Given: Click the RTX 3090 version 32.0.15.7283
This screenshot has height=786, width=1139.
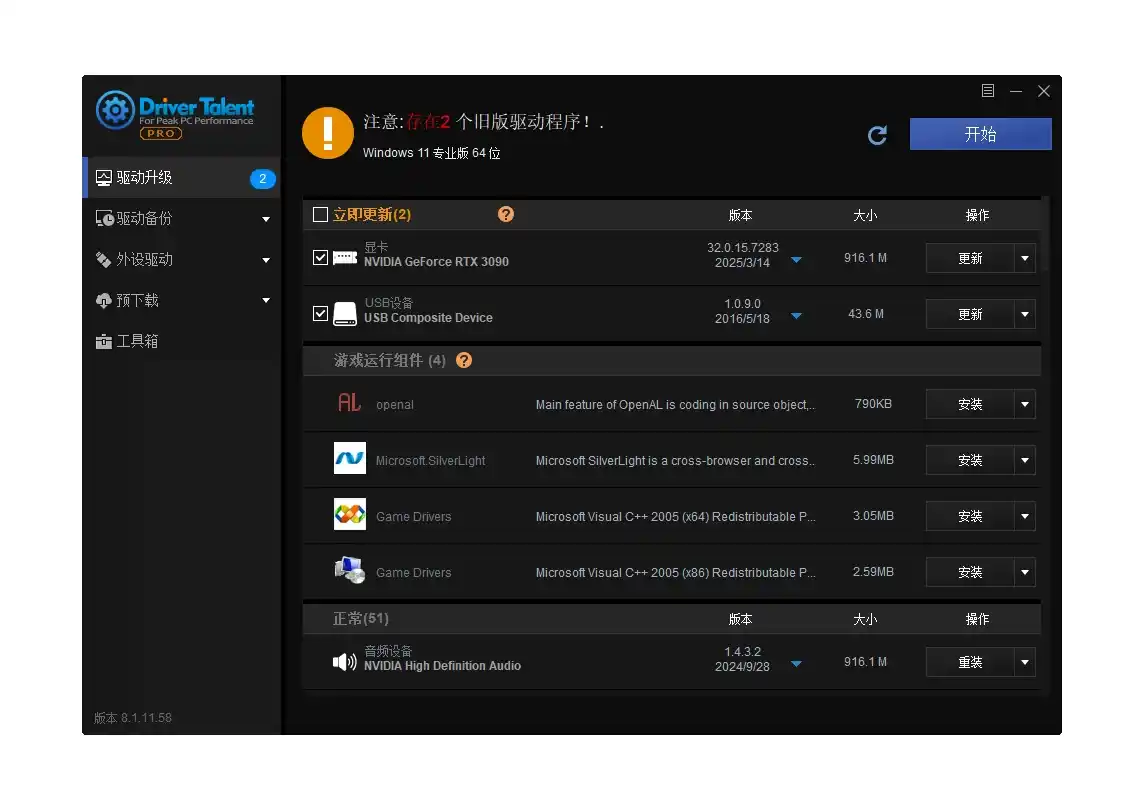Looking at the screenshot, I should pyautogui.click(x=742, y=248).
